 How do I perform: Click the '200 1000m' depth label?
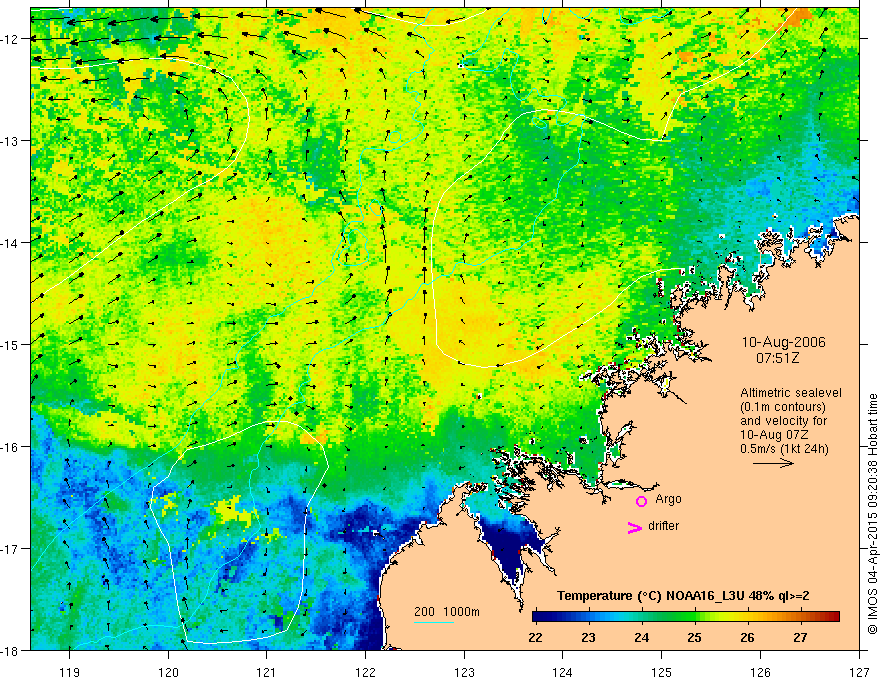447,612
